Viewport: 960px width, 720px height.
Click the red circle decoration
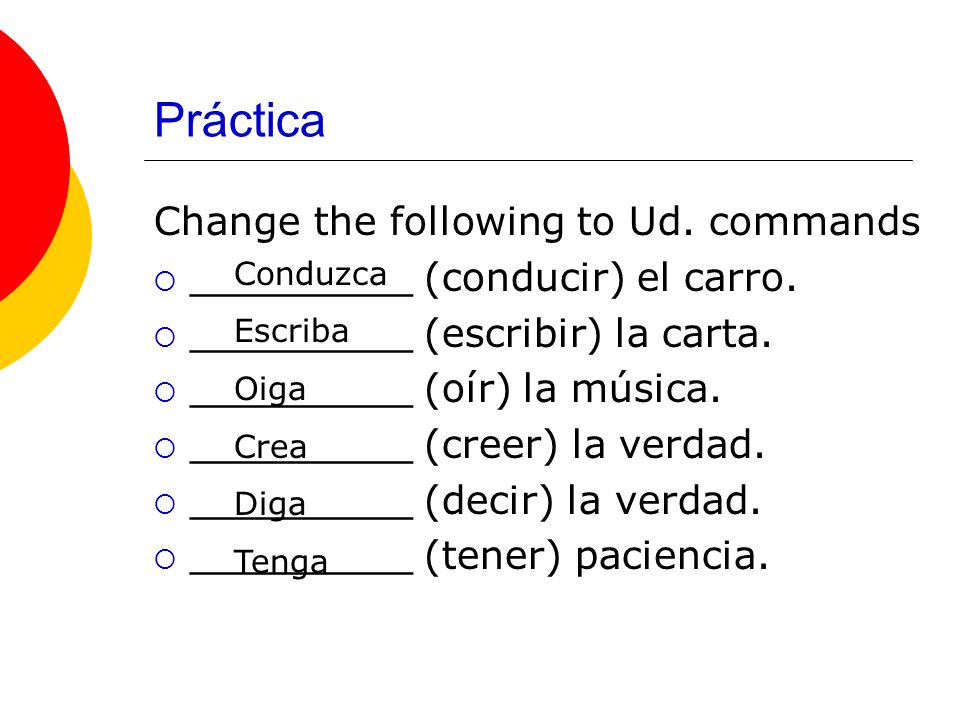[x=31, y=165]
